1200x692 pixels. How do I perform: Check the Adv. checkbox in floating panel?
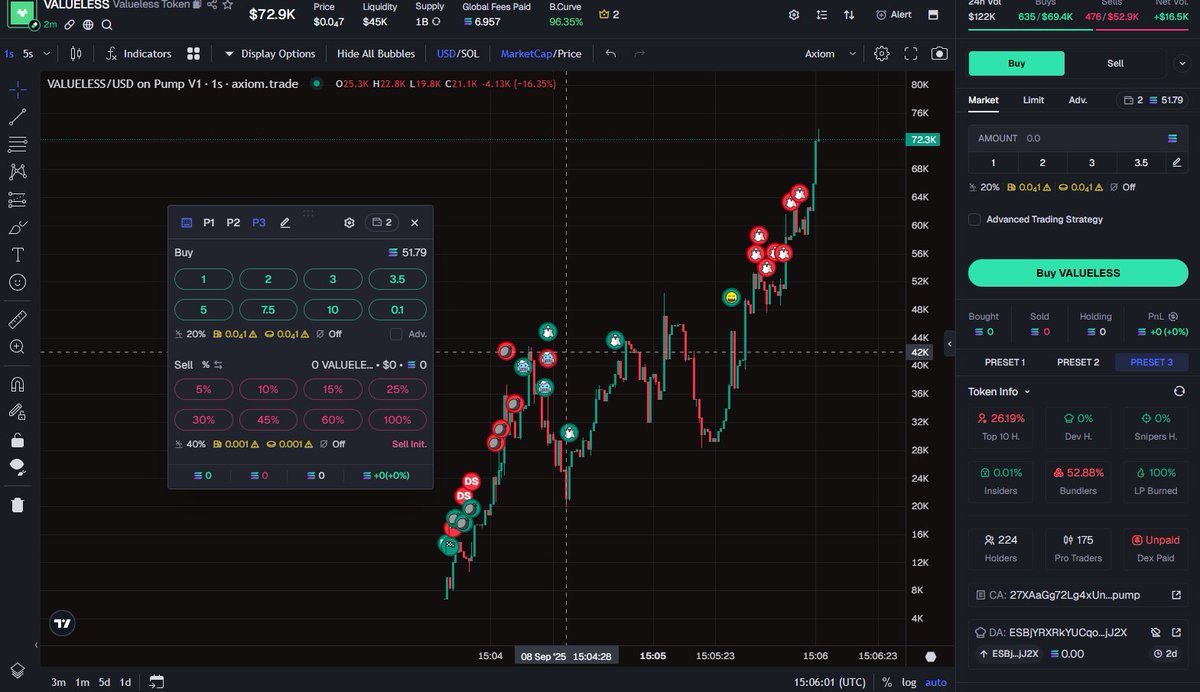point(396,334)
